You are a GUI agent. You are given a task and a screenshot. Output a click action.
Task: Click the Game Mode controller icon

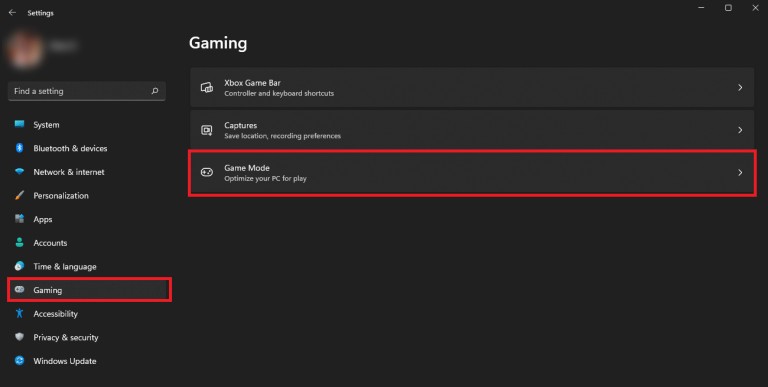207,172
